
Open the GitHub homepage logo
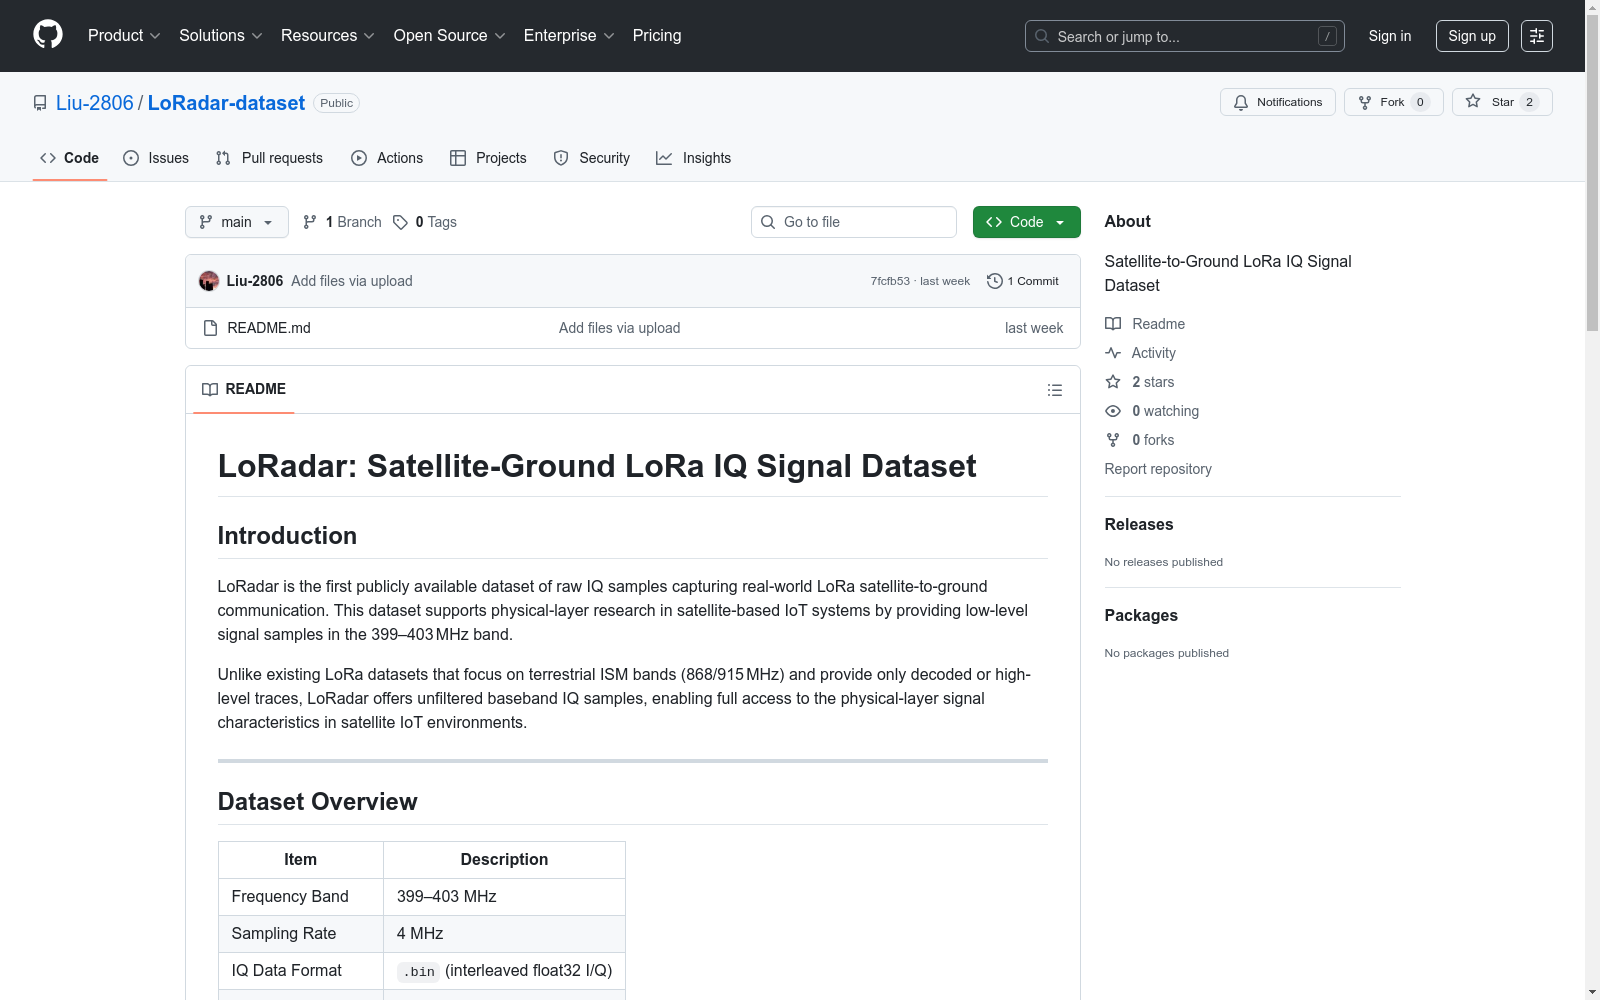click(48, 35)
